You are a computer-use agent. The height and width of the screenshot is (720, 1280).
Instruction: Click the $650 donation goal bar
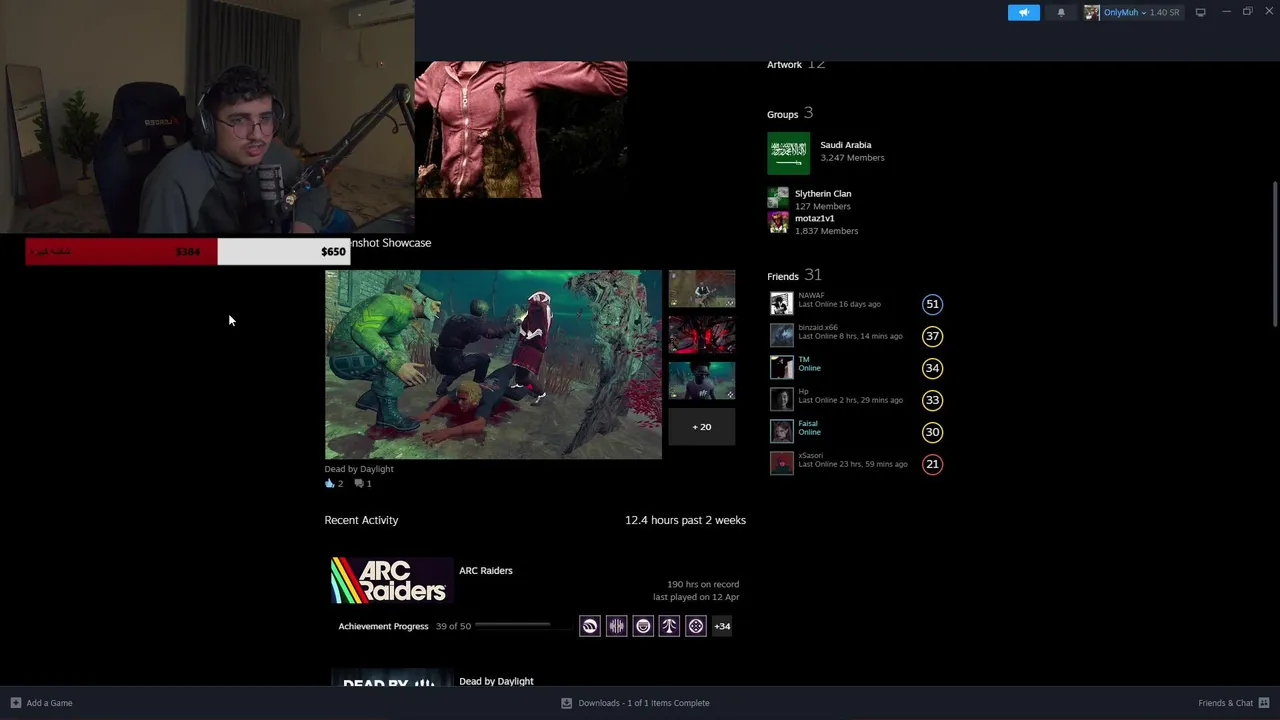186,251
